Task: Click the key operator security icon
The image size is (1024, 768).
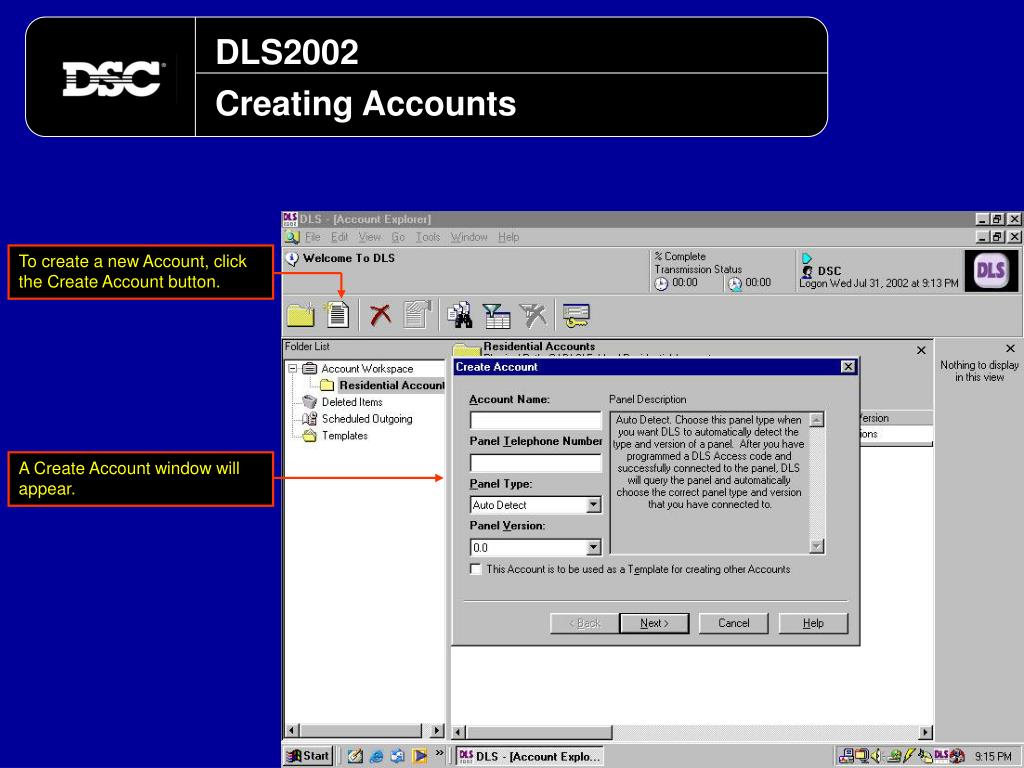Action: coord(576,315)
